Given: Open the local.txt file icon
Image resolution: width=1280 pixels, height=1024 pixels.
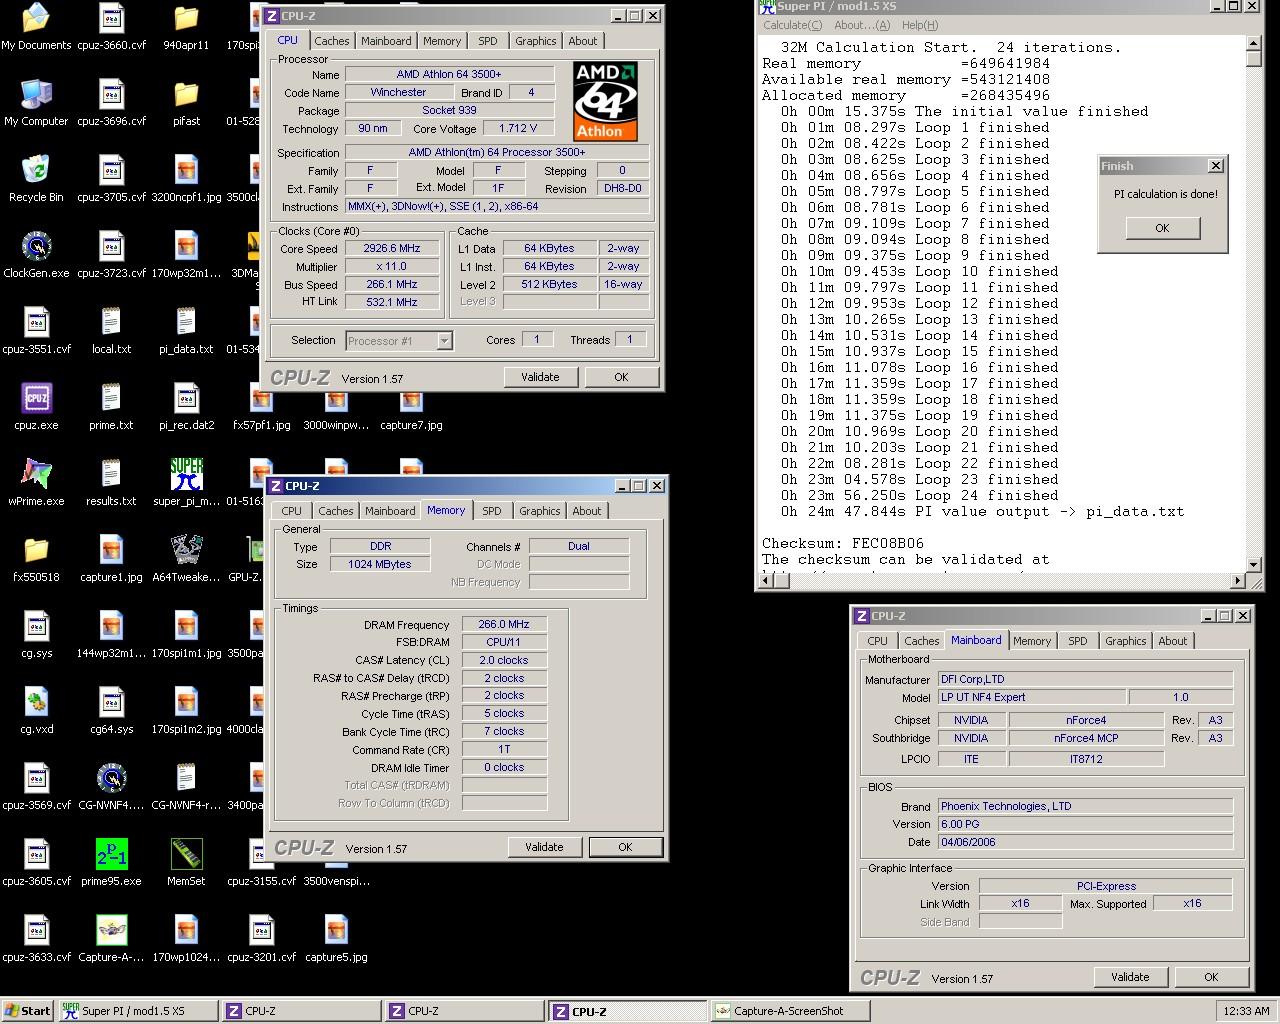Looking at the screenshot, I should 111,331.
